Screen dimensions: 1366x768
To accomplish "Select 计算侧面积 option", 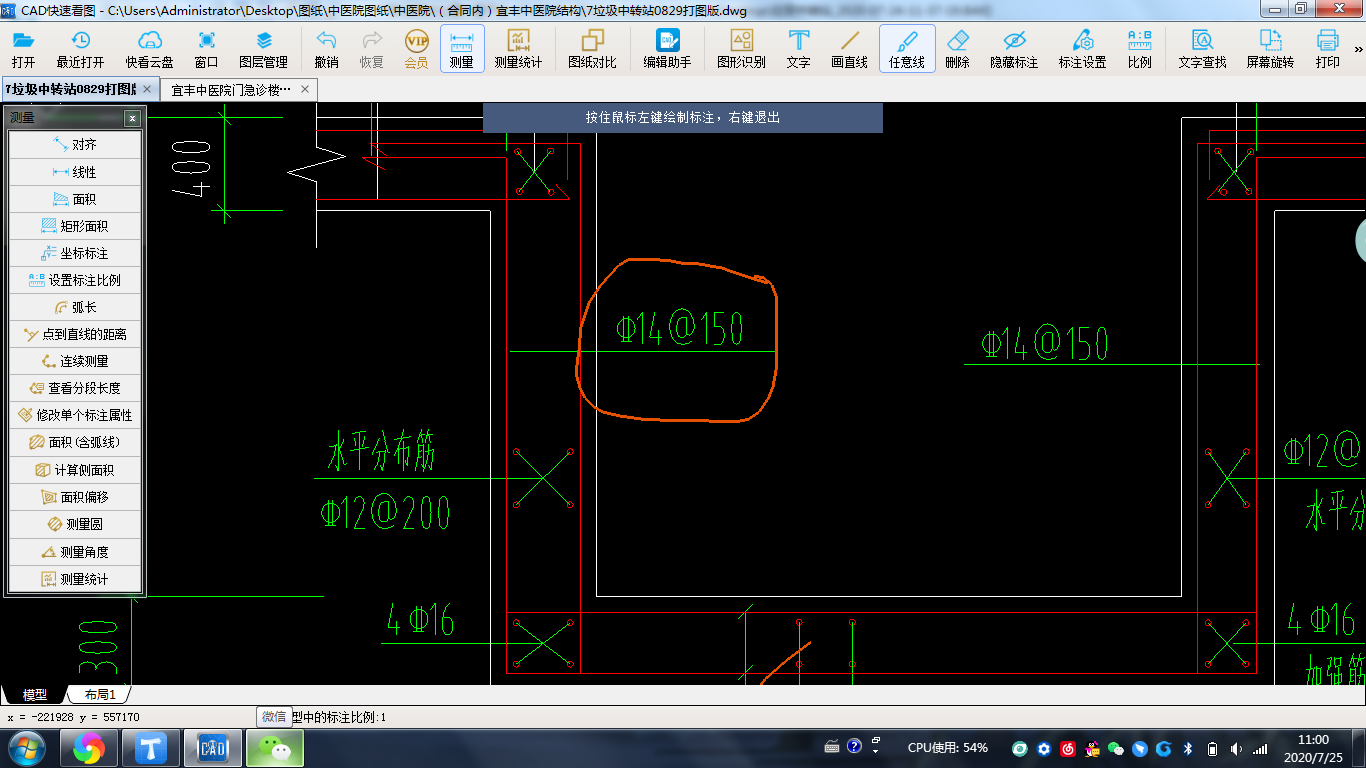I will click(75, 470).
